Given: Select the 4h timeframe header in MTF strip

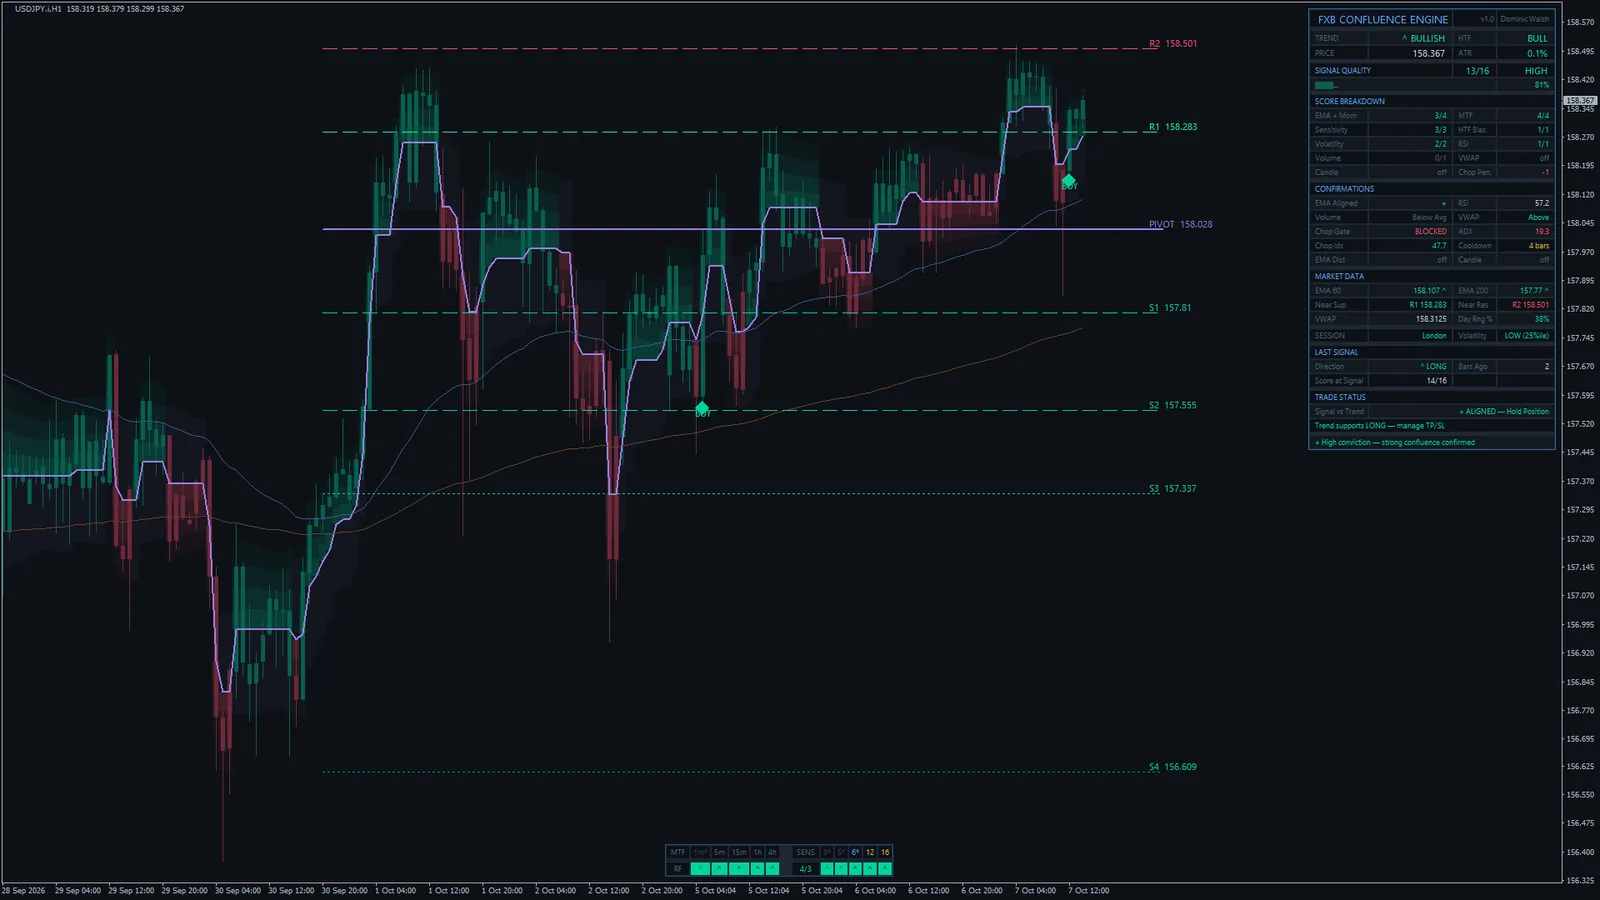Looking at the screenshot, I should point(772,852).
